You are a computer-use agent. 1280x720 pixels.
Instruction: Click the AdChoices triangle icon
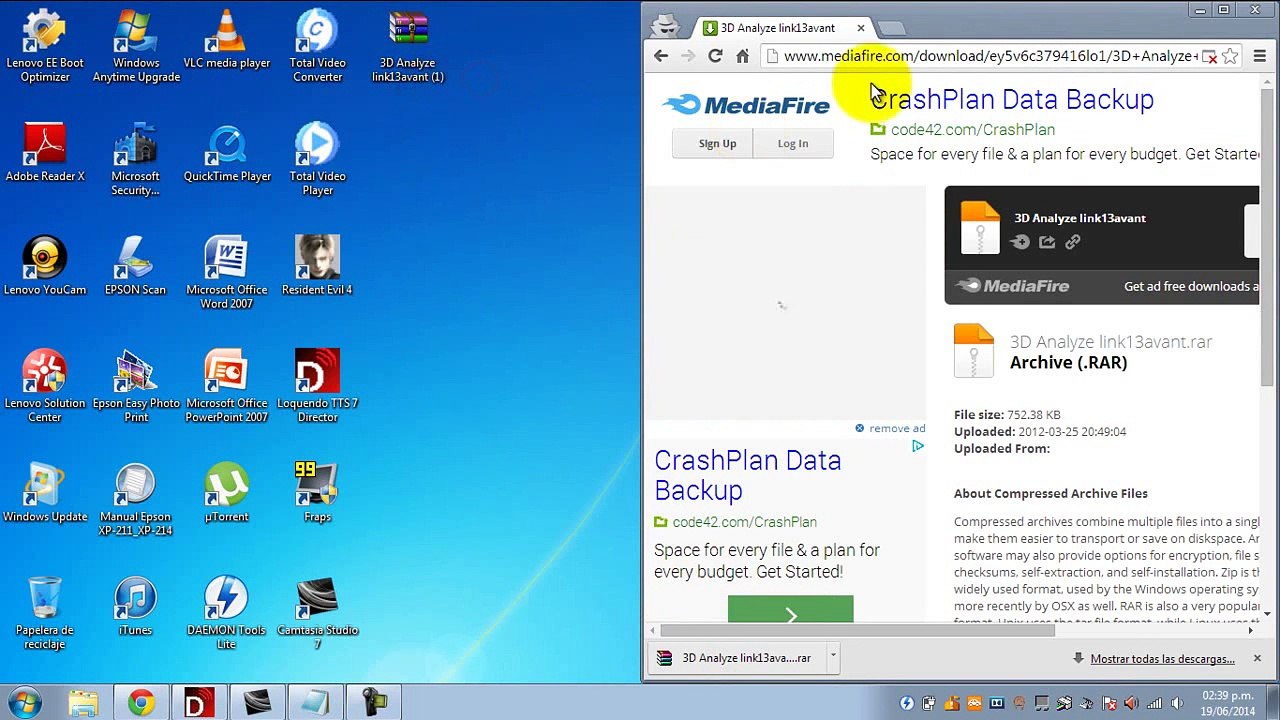pyautogui.click(x=917, y=446)
